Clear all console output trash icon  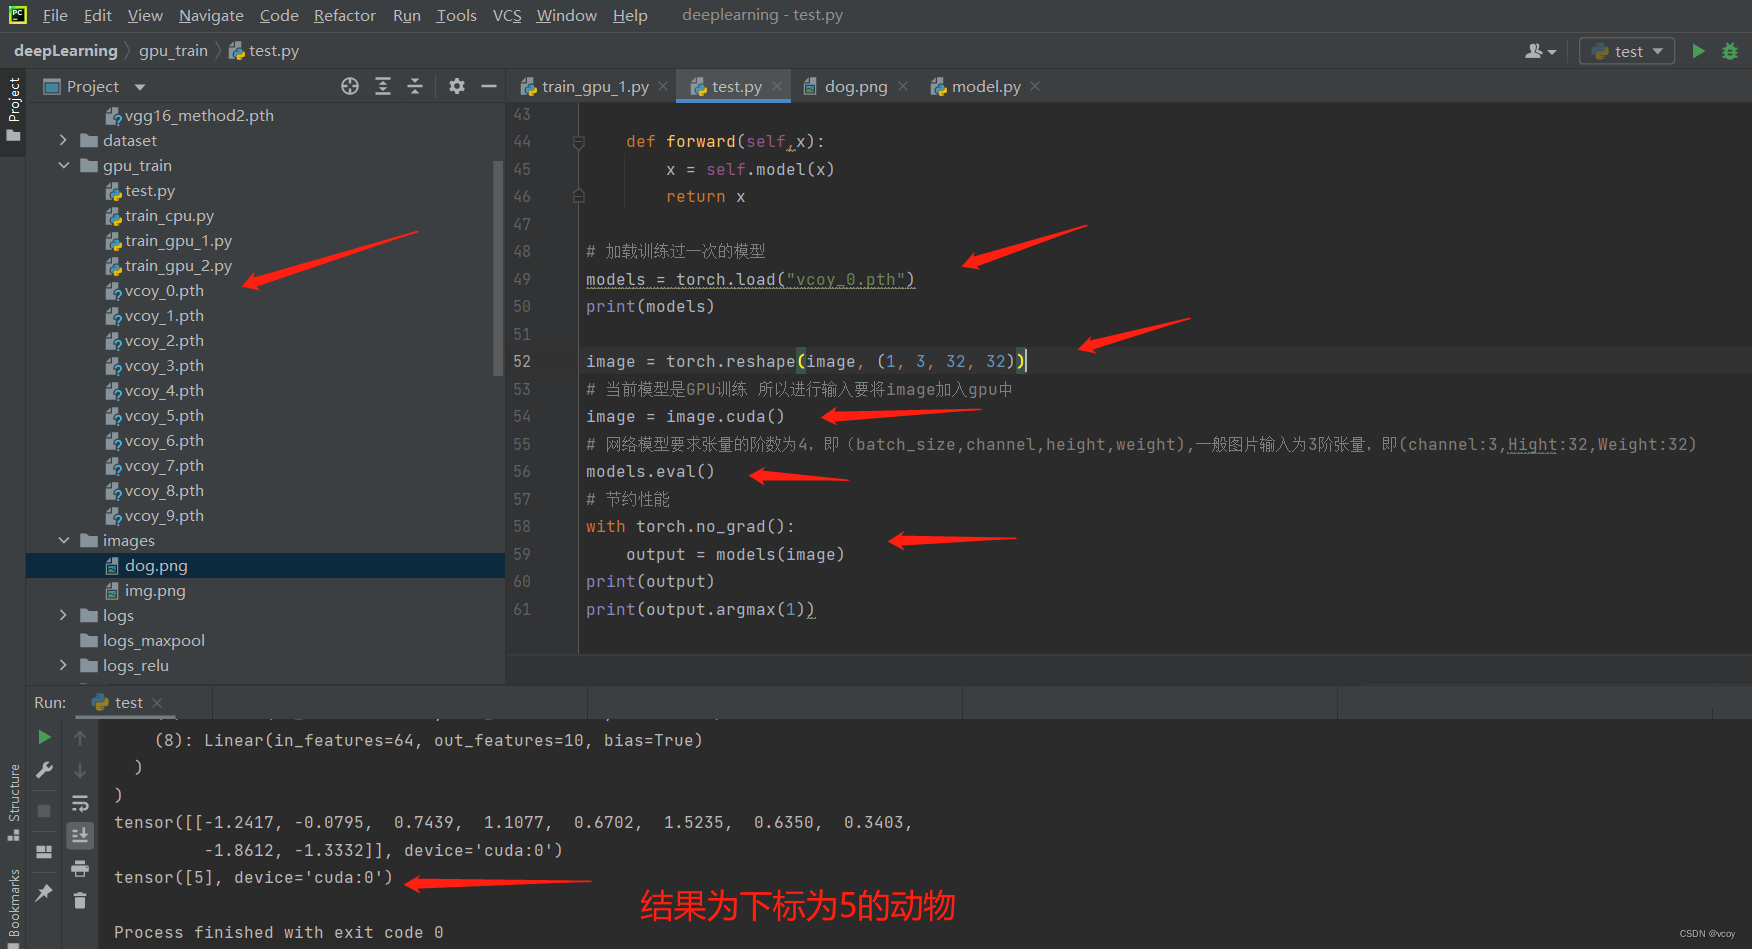(80, 901)
